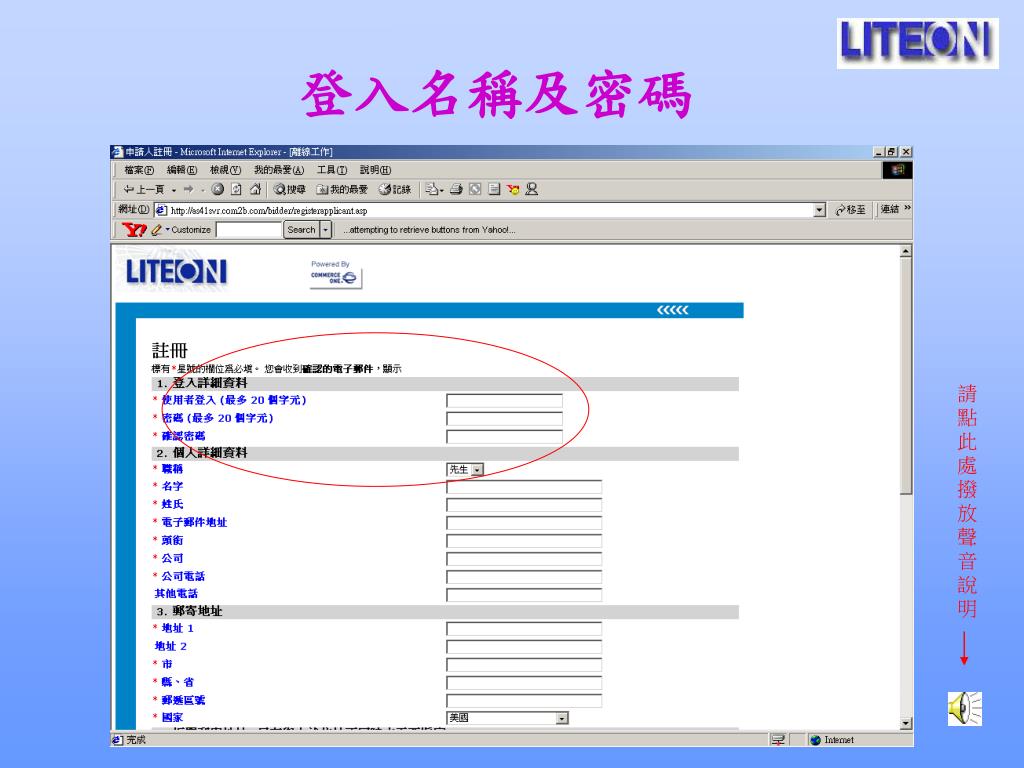Click the 其他電話 other phone field

point(524,595)
